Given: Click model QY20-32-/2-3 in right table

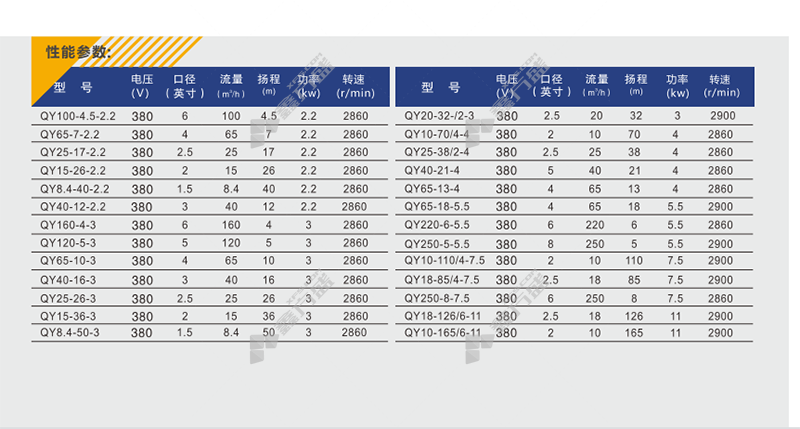Looking at the screenshot, I should click(x=439, y=116).
